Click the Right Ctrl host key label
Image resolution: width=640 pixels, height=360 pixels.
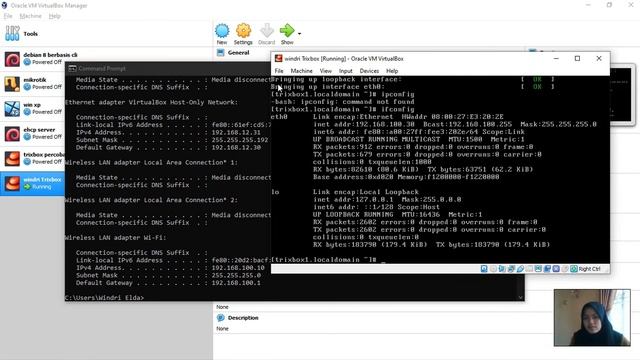(x=589, y=269)
